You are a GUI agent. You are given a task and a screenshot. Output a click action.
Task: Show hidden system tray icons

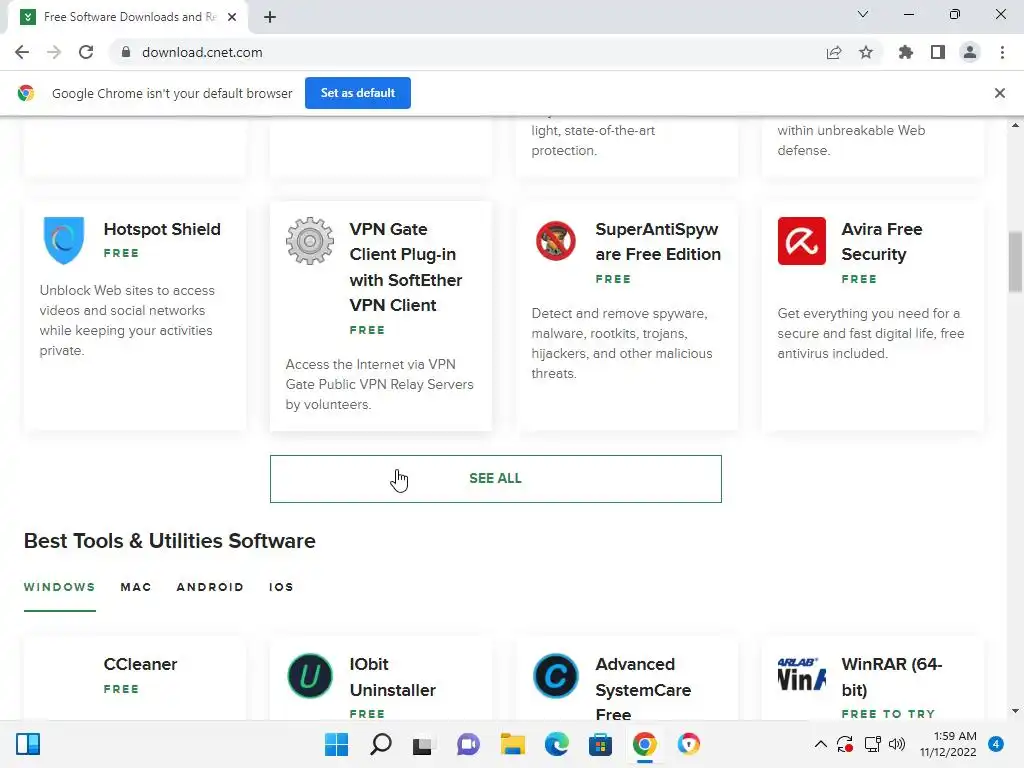coord(821,744)
